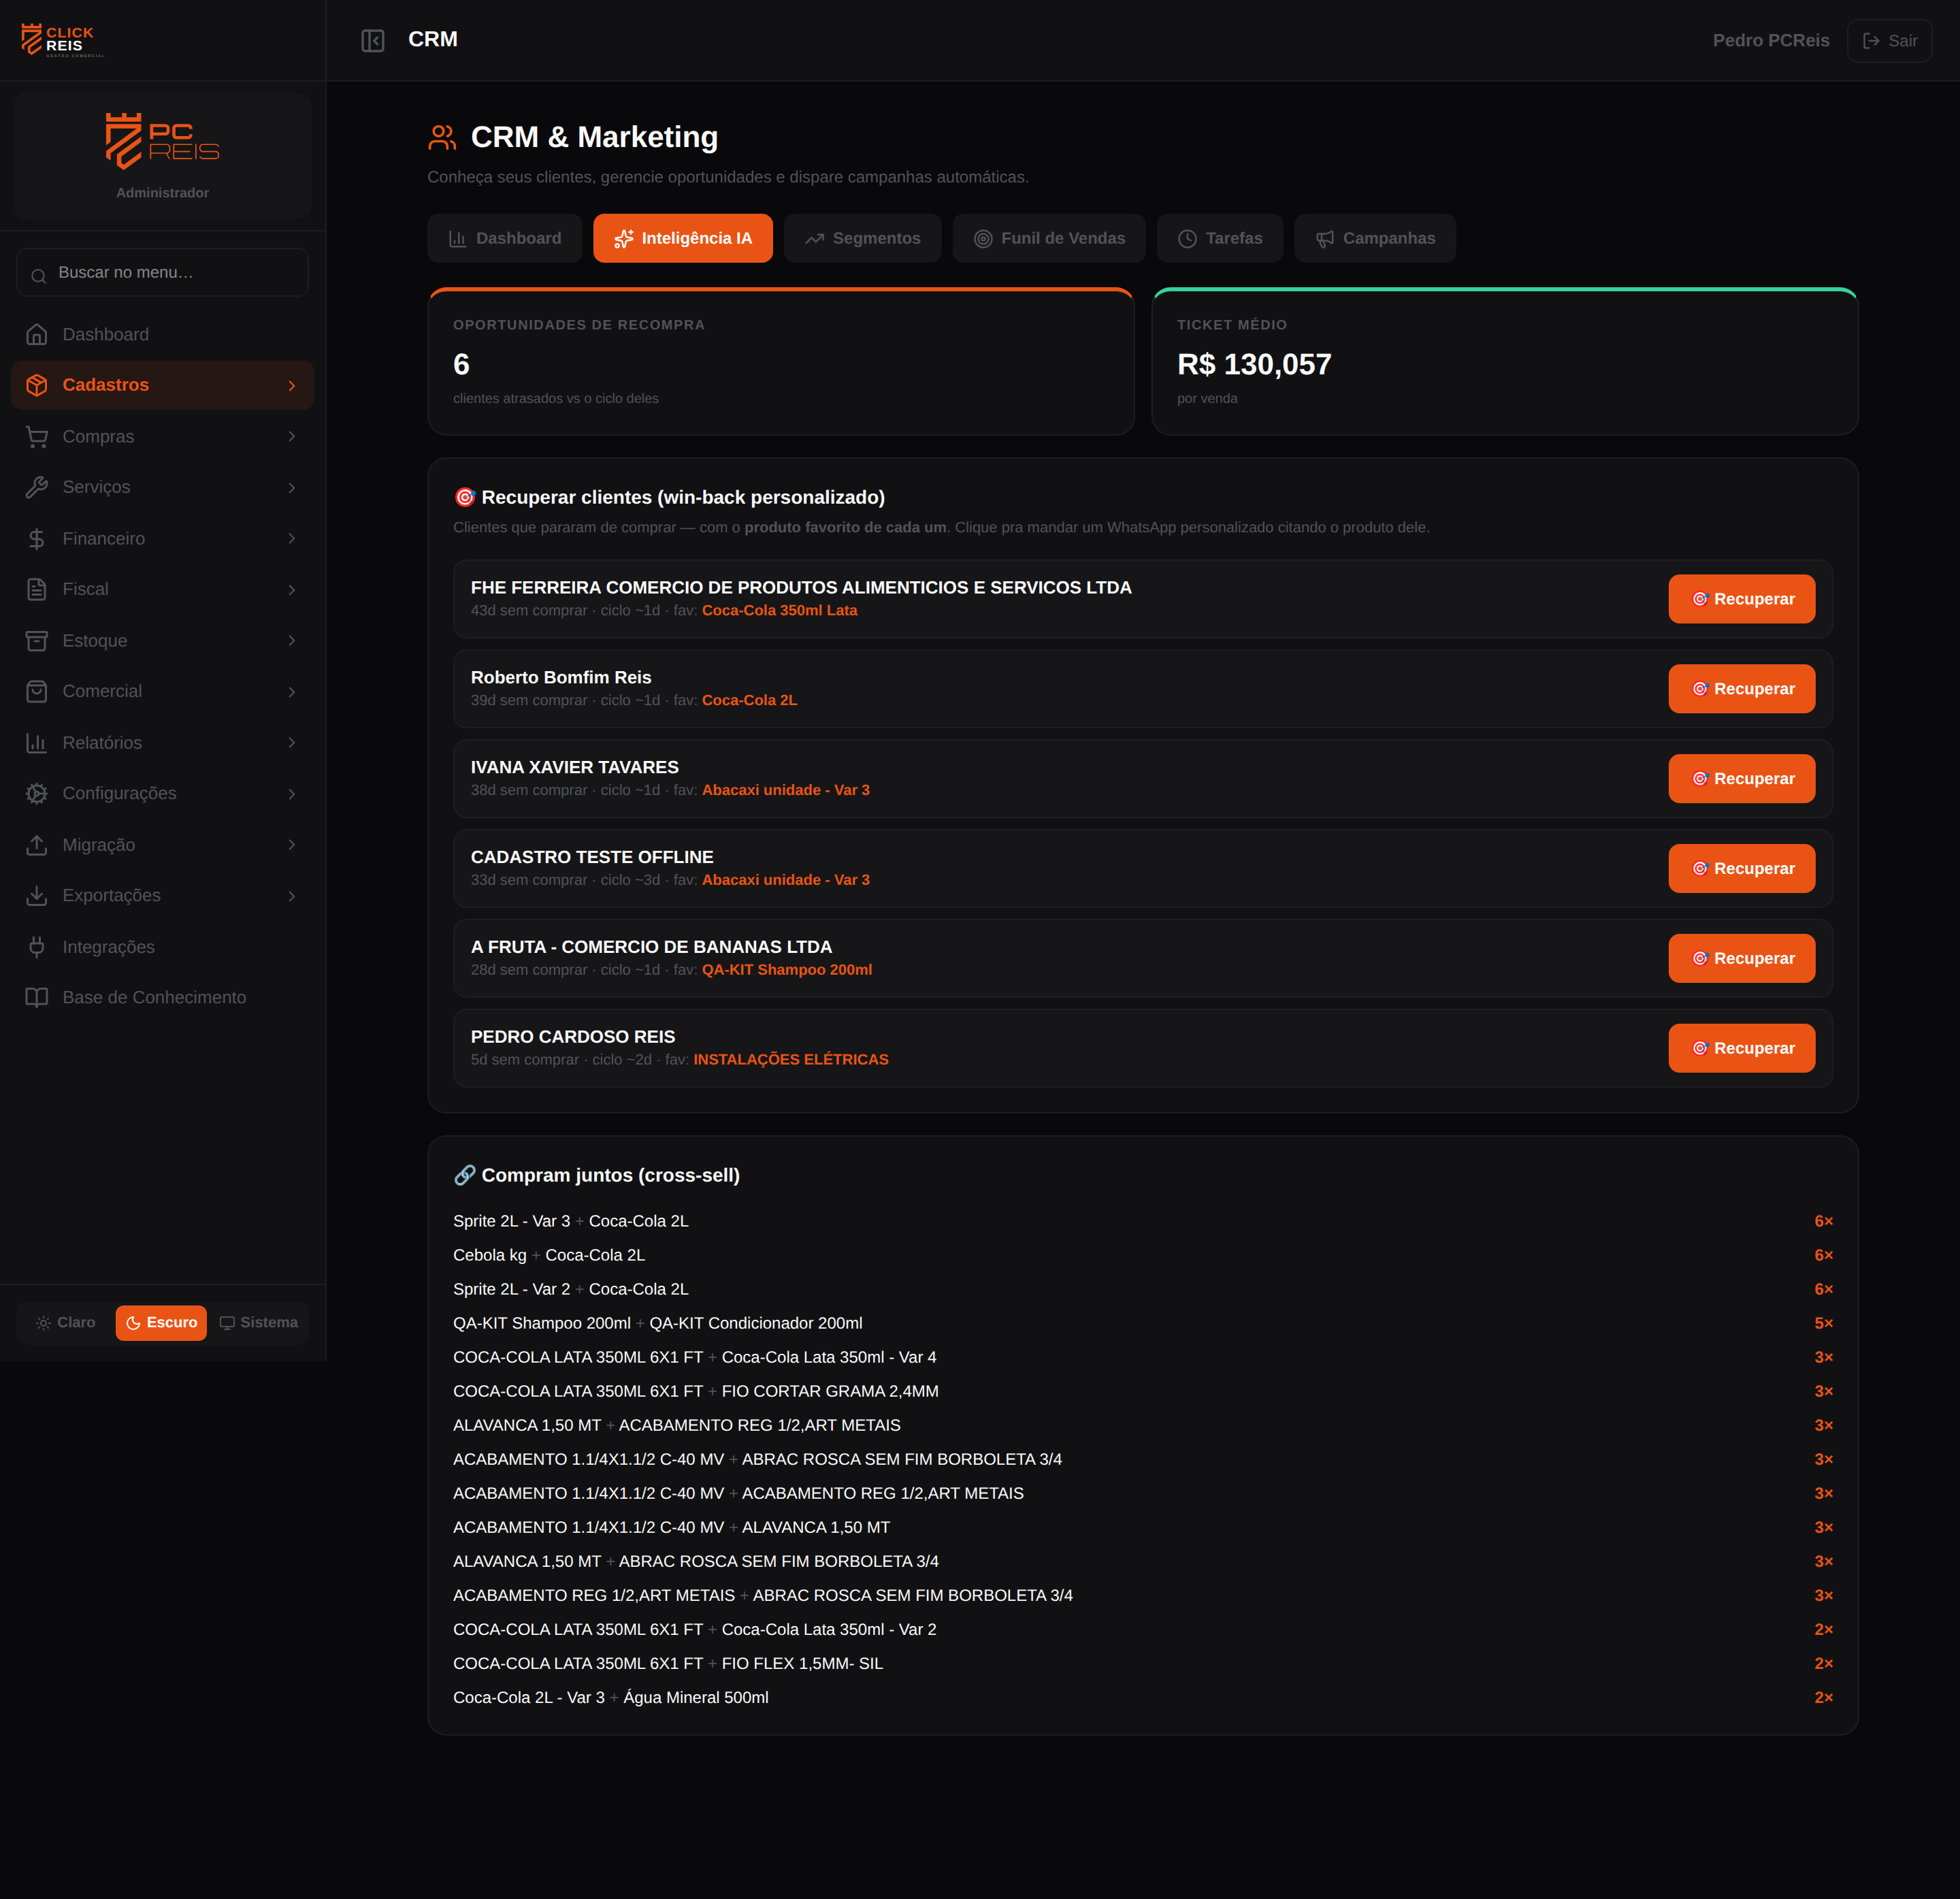This screenshot has height=1899, width=1960.
Task: Click the 'Sprite 2L - Var 3' cross-sell row
Action: click(x=1143, y=1221)
